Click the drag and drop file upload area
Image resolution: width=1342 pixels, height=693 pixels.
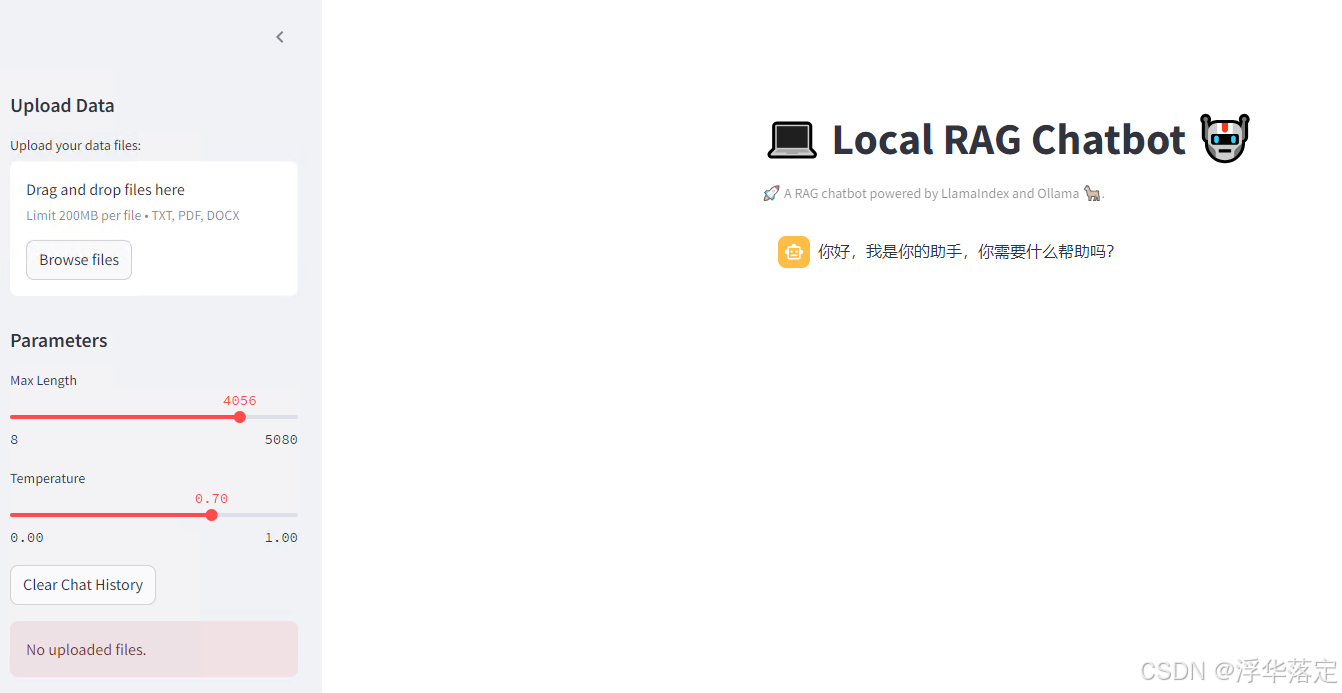click(154, 229)
